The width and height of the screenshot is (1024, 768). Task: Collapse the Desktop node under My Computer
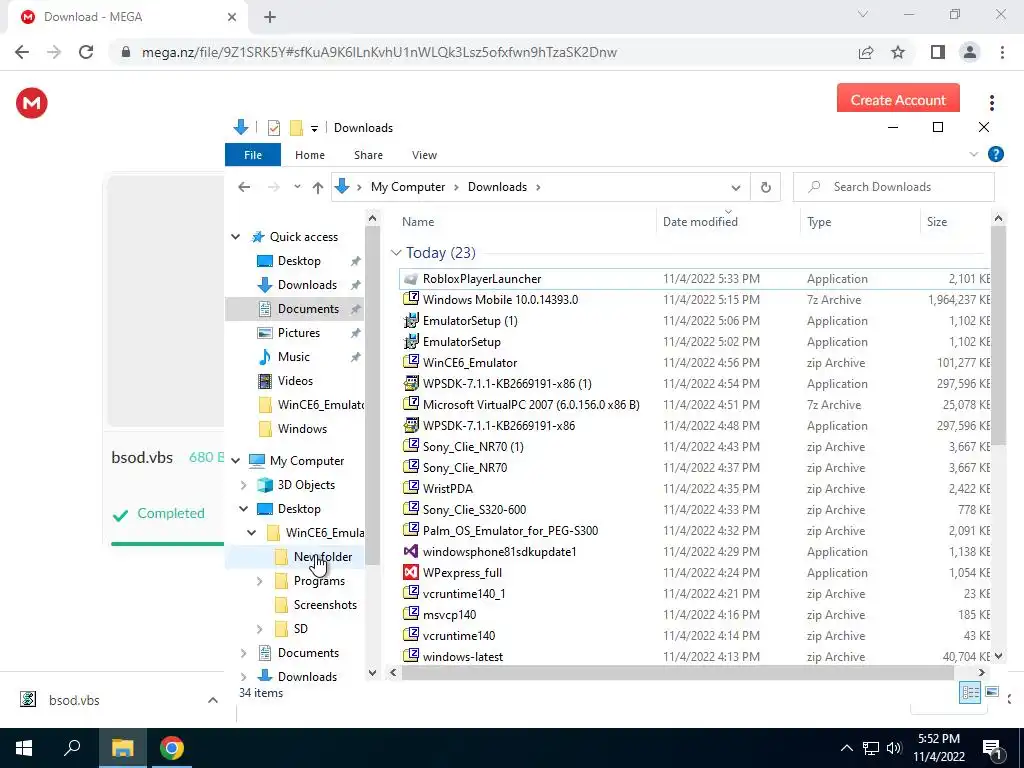click(244, 509)
